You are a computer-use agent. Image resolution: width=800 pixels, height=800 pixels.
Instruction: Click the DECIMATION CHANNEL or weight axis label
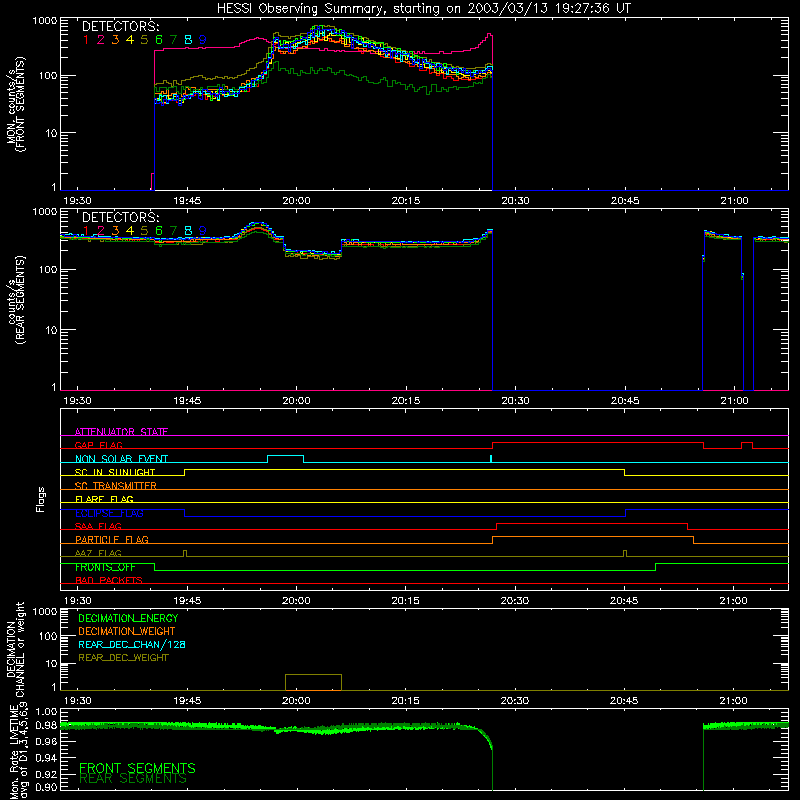tap(15, 650)
